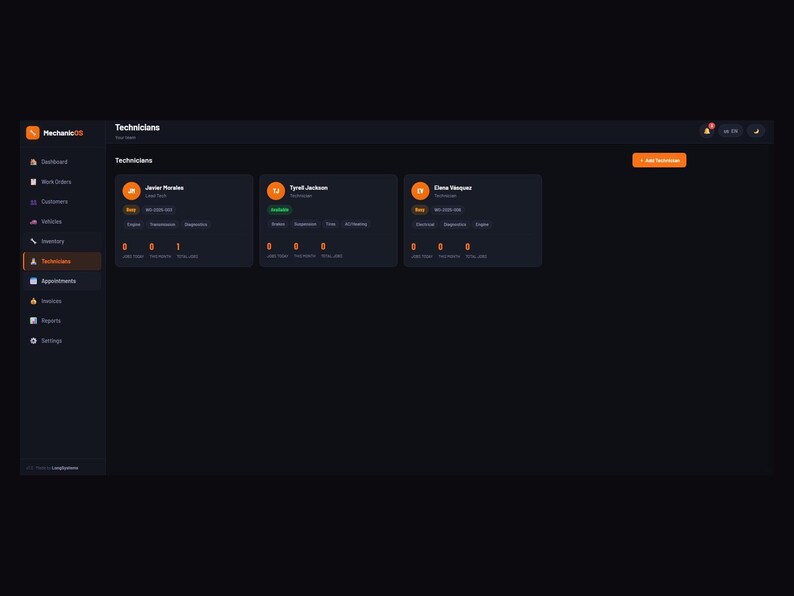
Task: Open Work Orders in the sidebar
Action: [62, 182]
